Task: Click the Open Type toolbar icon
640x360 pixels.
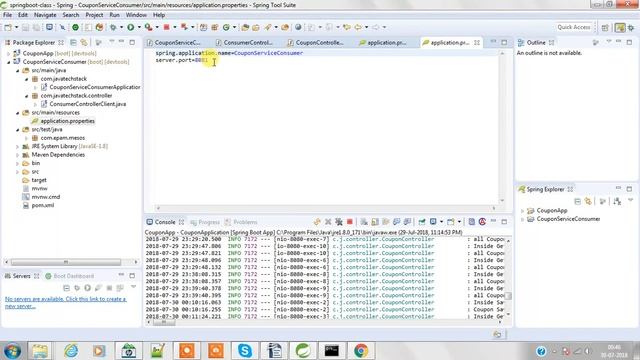Action: coord(245,27)
